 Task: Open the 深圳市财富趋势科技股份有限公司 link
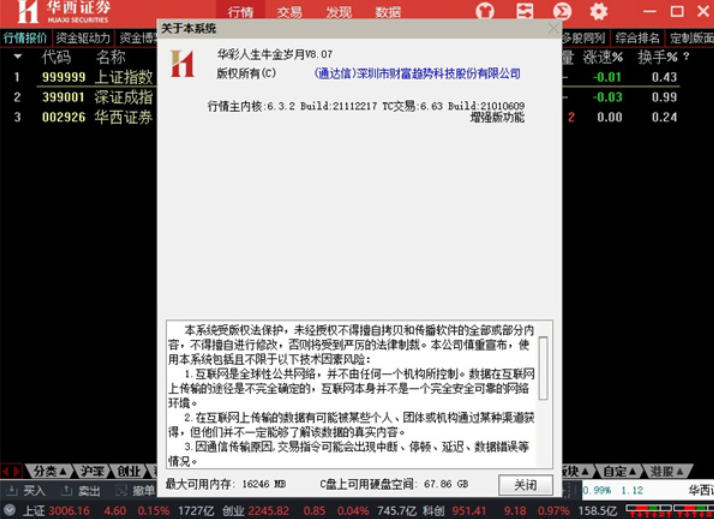[417, 73]
